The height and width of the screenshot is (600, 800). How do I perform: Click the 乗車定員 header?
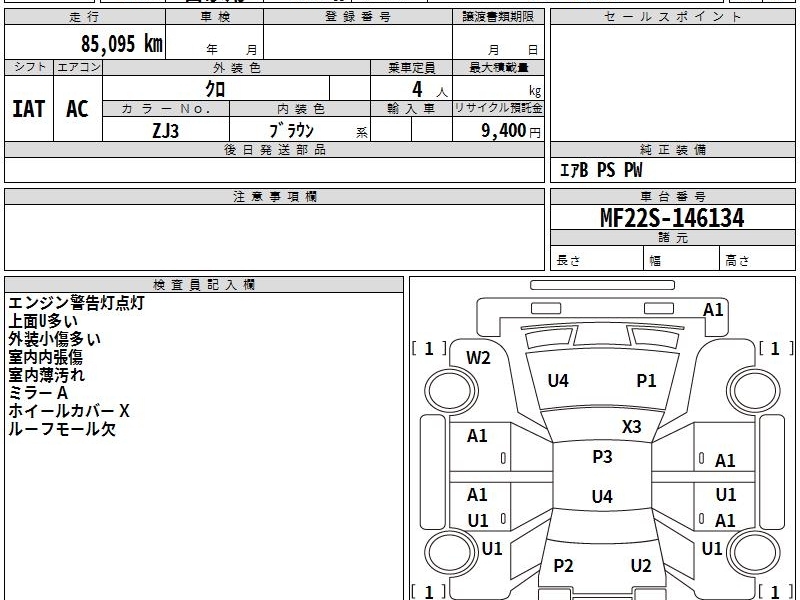[411, 67]
